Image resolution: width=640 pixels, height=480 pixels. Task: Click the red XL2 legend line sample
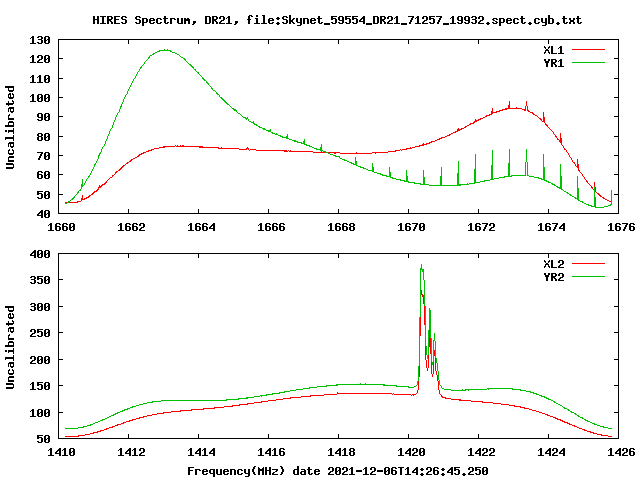pos(588,264)
